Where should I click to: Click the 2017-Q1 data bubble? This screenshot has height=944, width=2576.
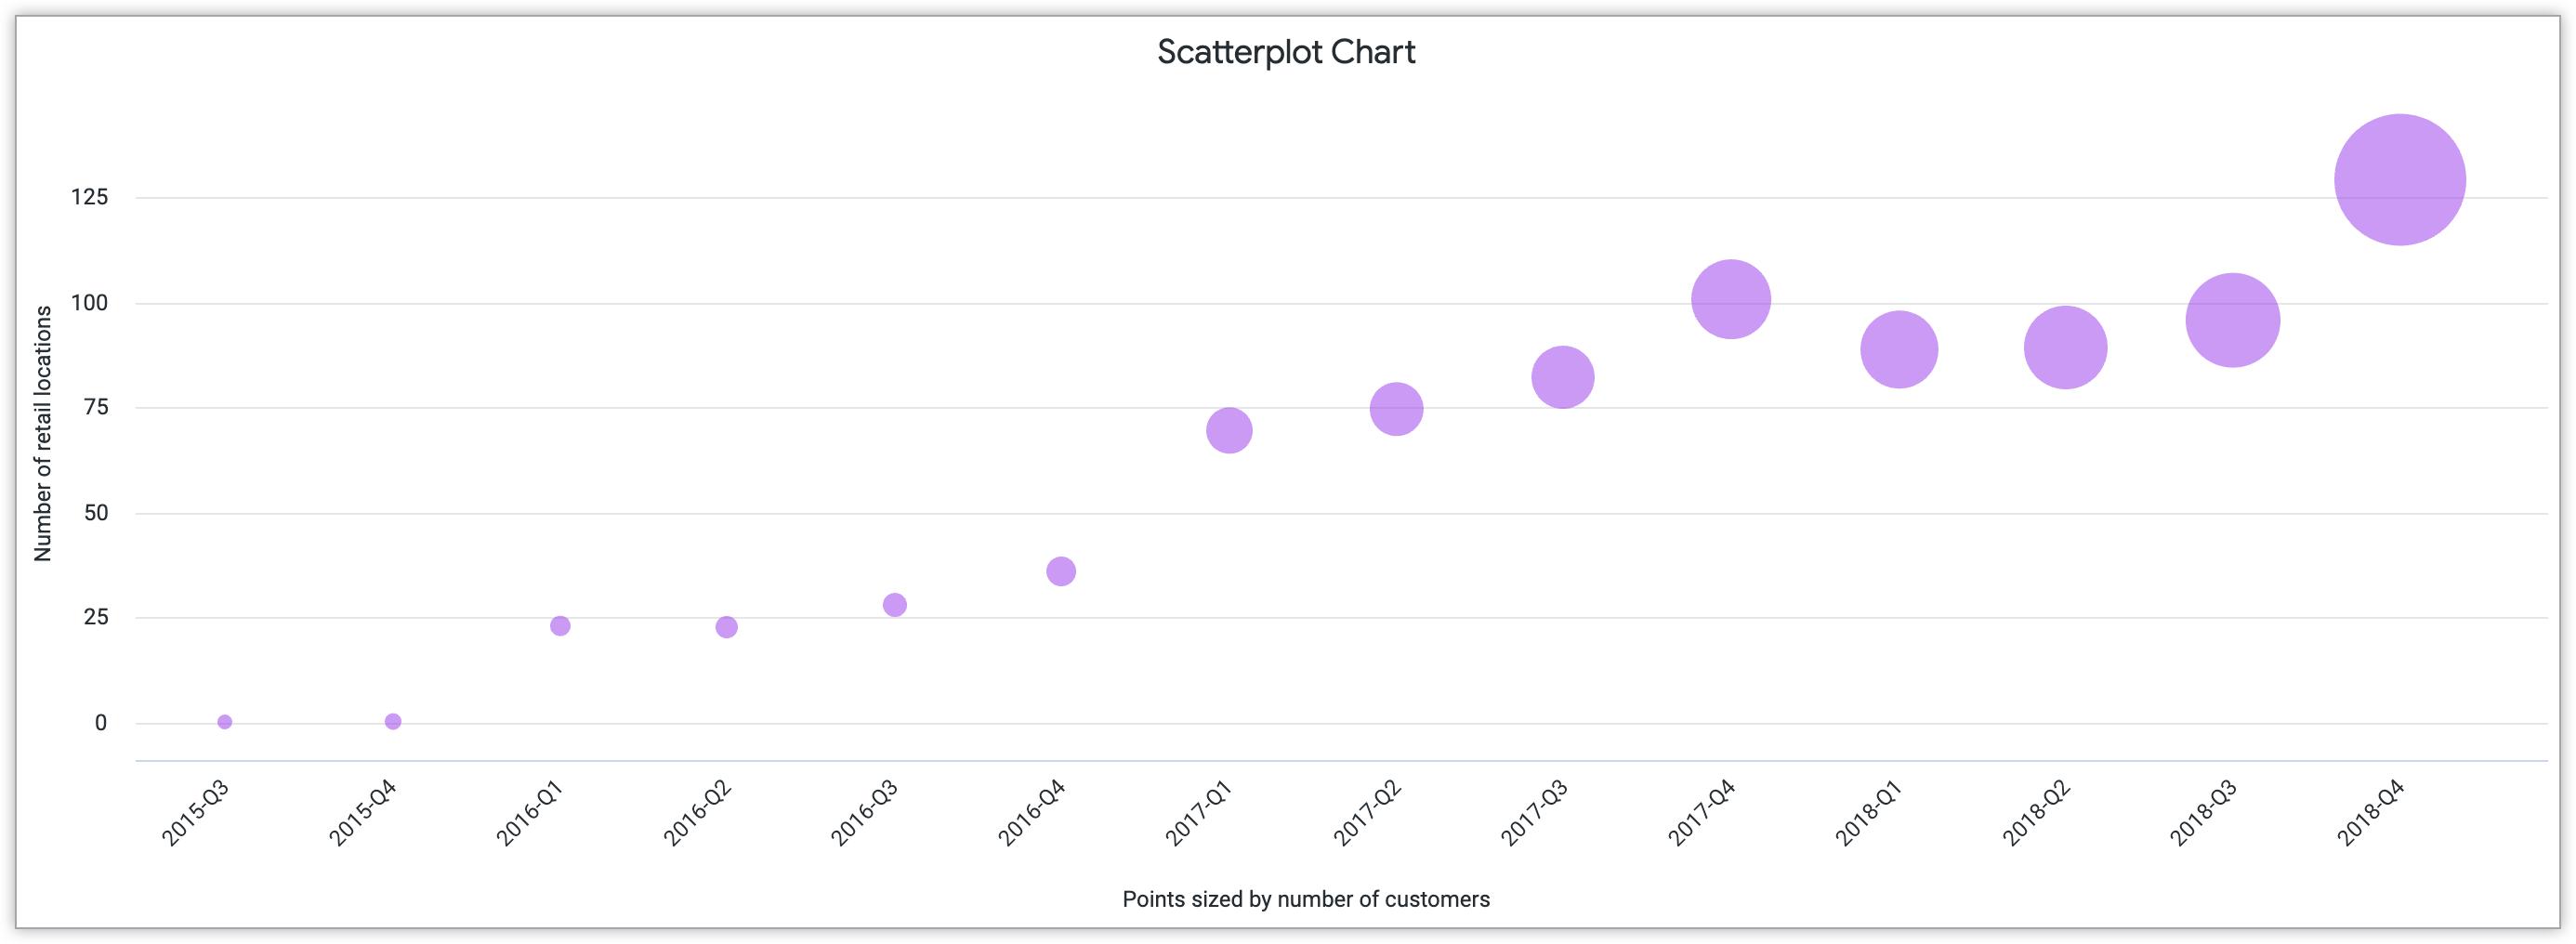coord(1229,430)
